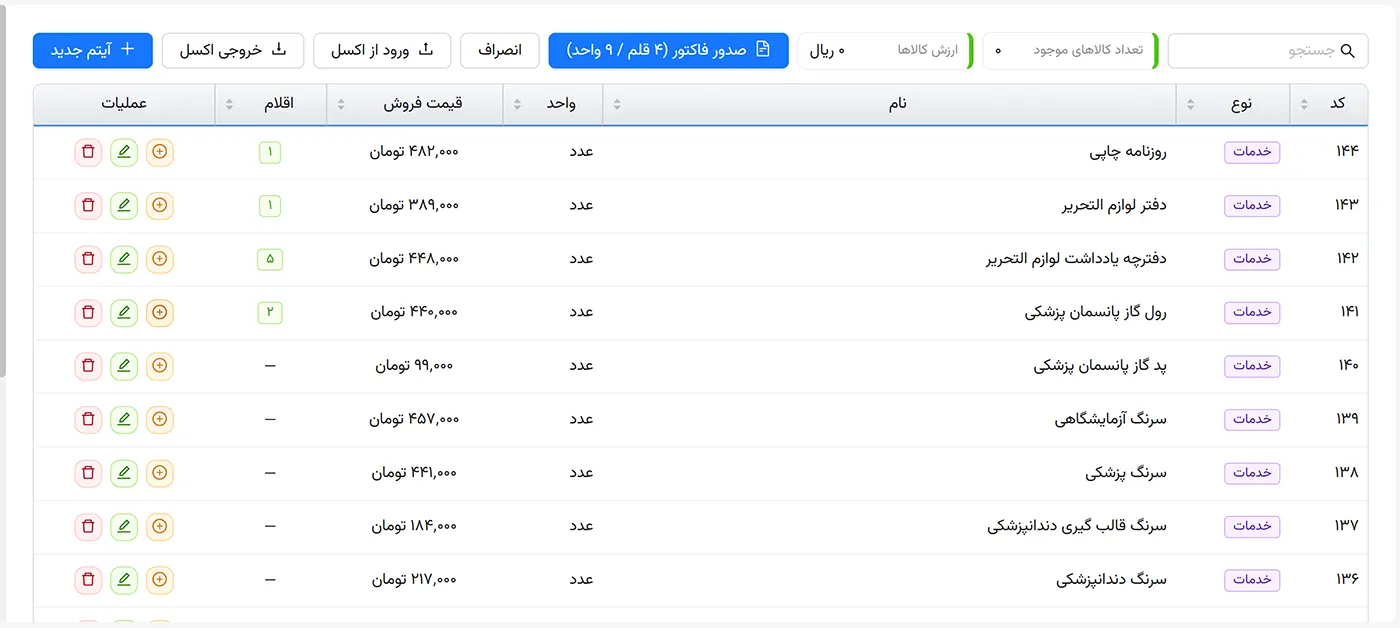Select price ۹۹,۰۰۰ تومان cell
Screen dimensions: 1400x628
(414, 366)
